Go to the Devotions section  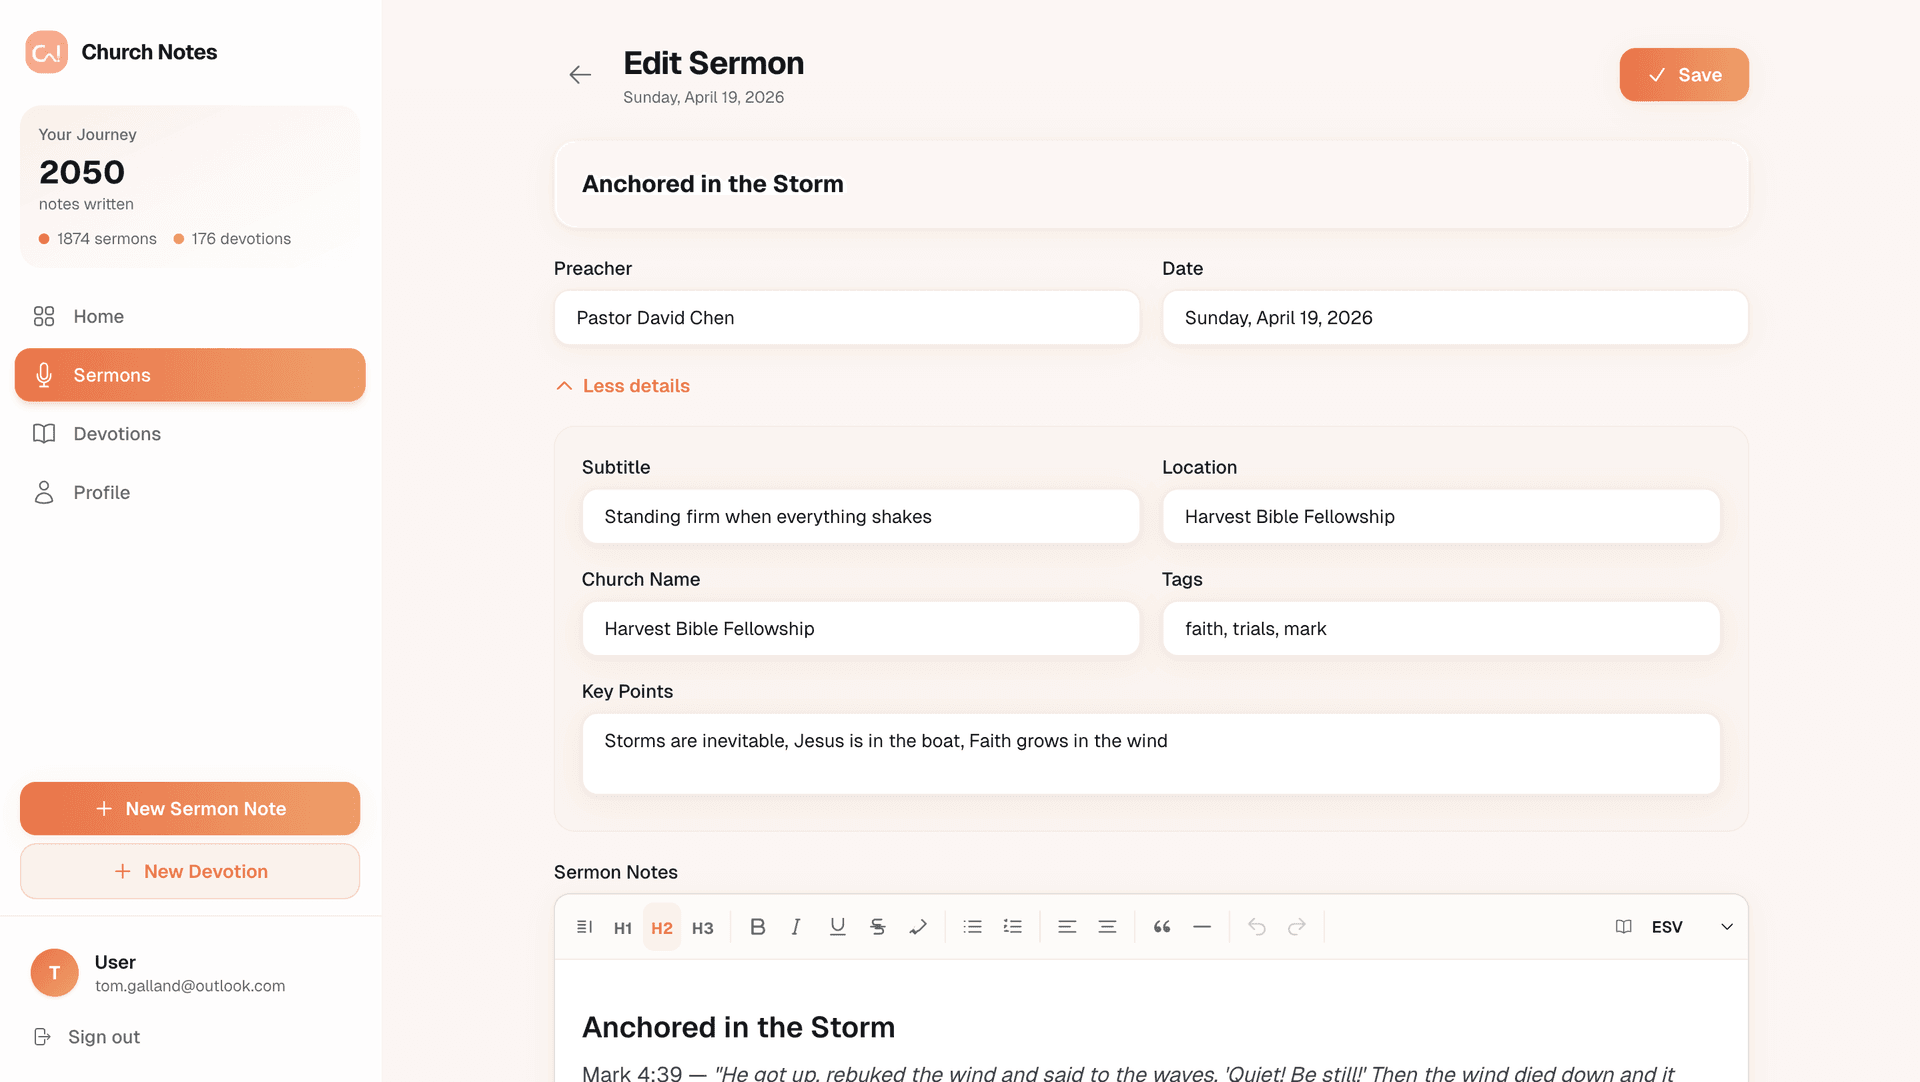pyautogui.click(x=117, y=434)
